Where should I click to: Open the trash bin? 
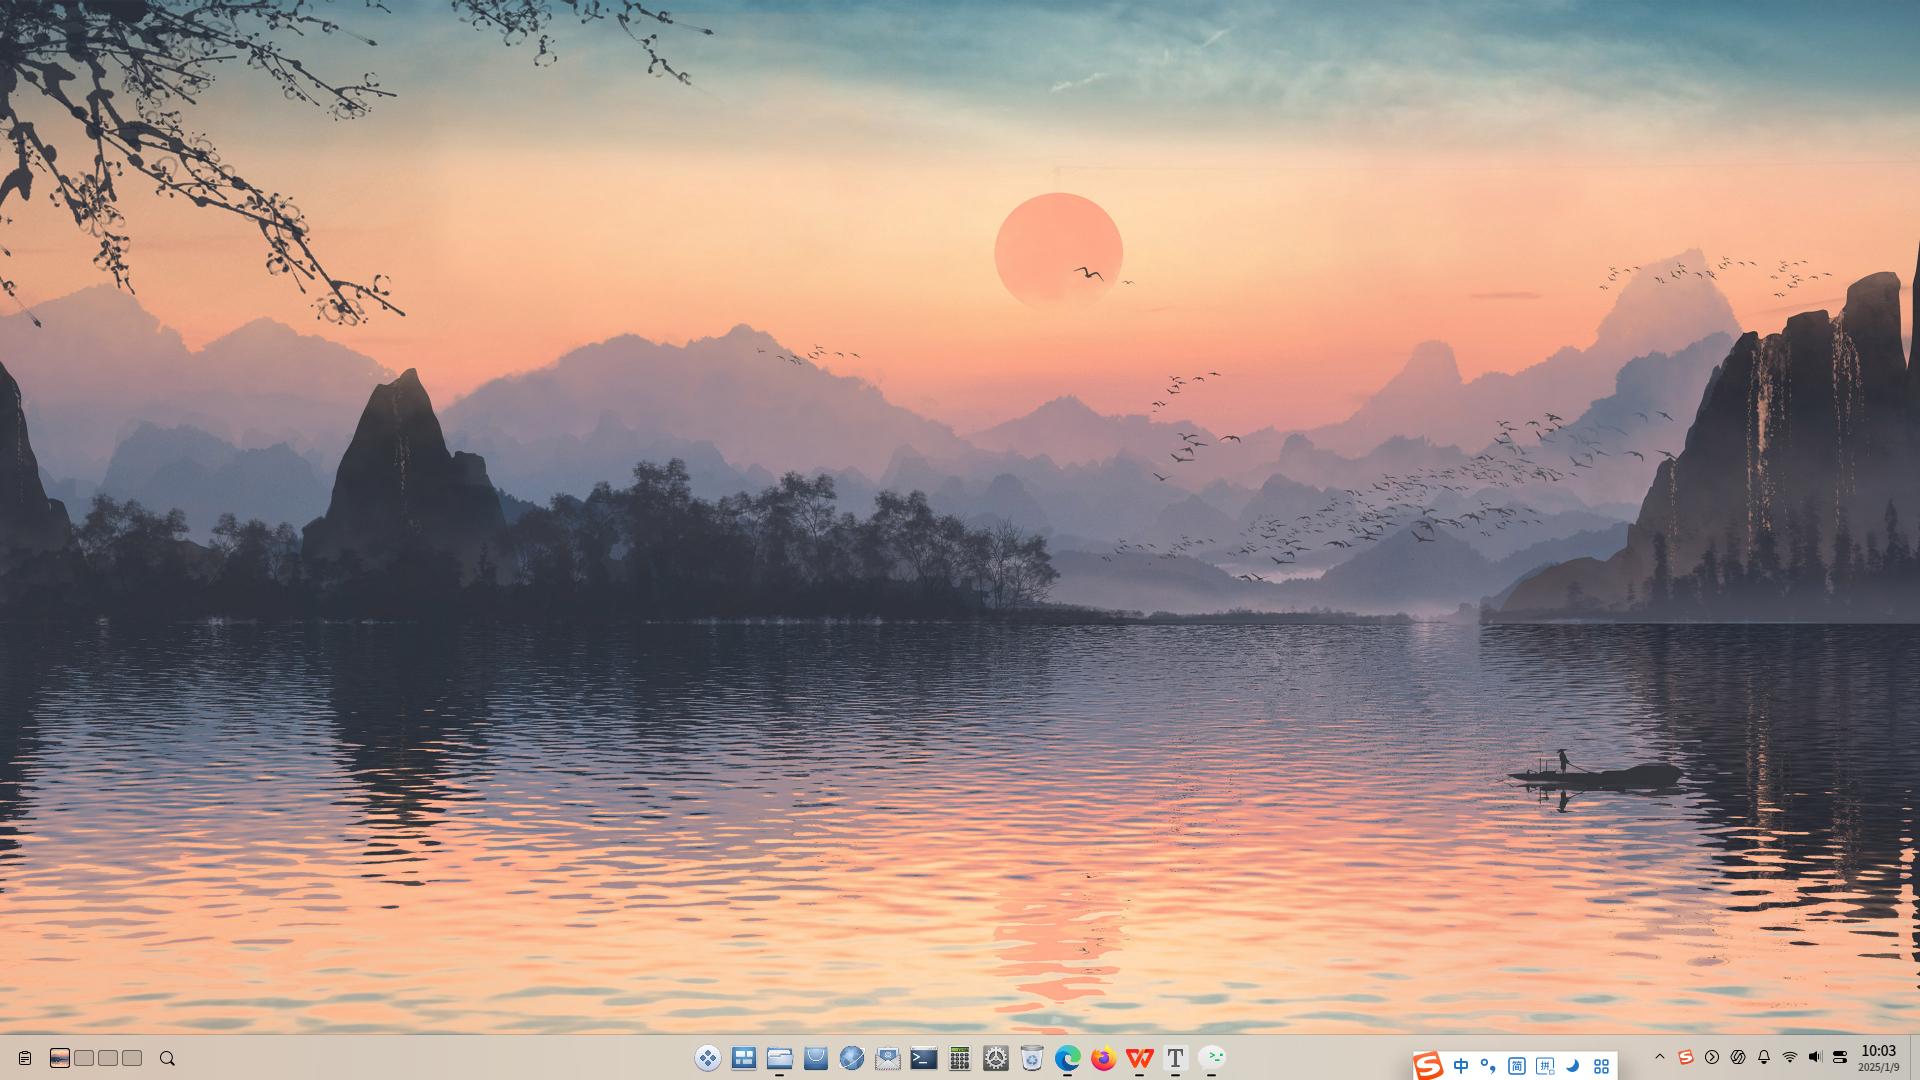tap(1032, 1058)
